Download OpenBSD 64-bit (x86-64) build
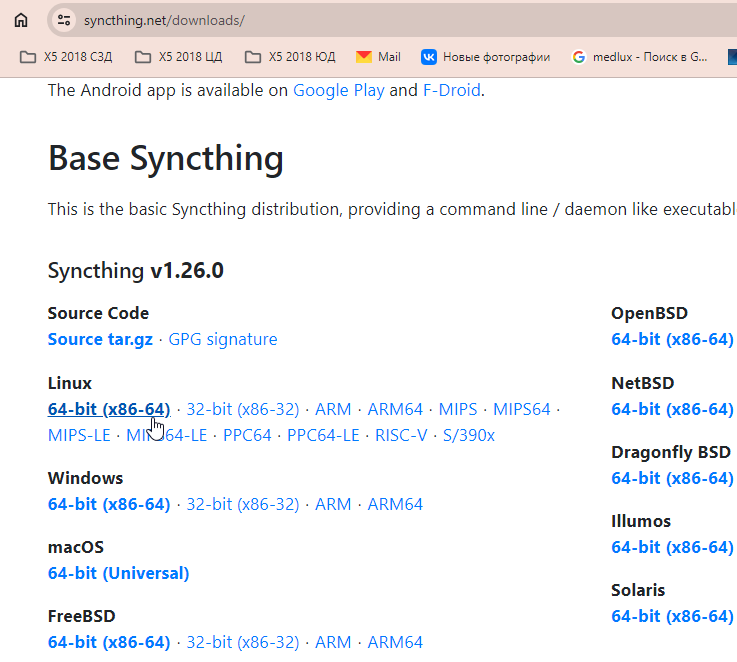Image resolution: width=737 pixels, height=662 pixels. tap(672, 339)
